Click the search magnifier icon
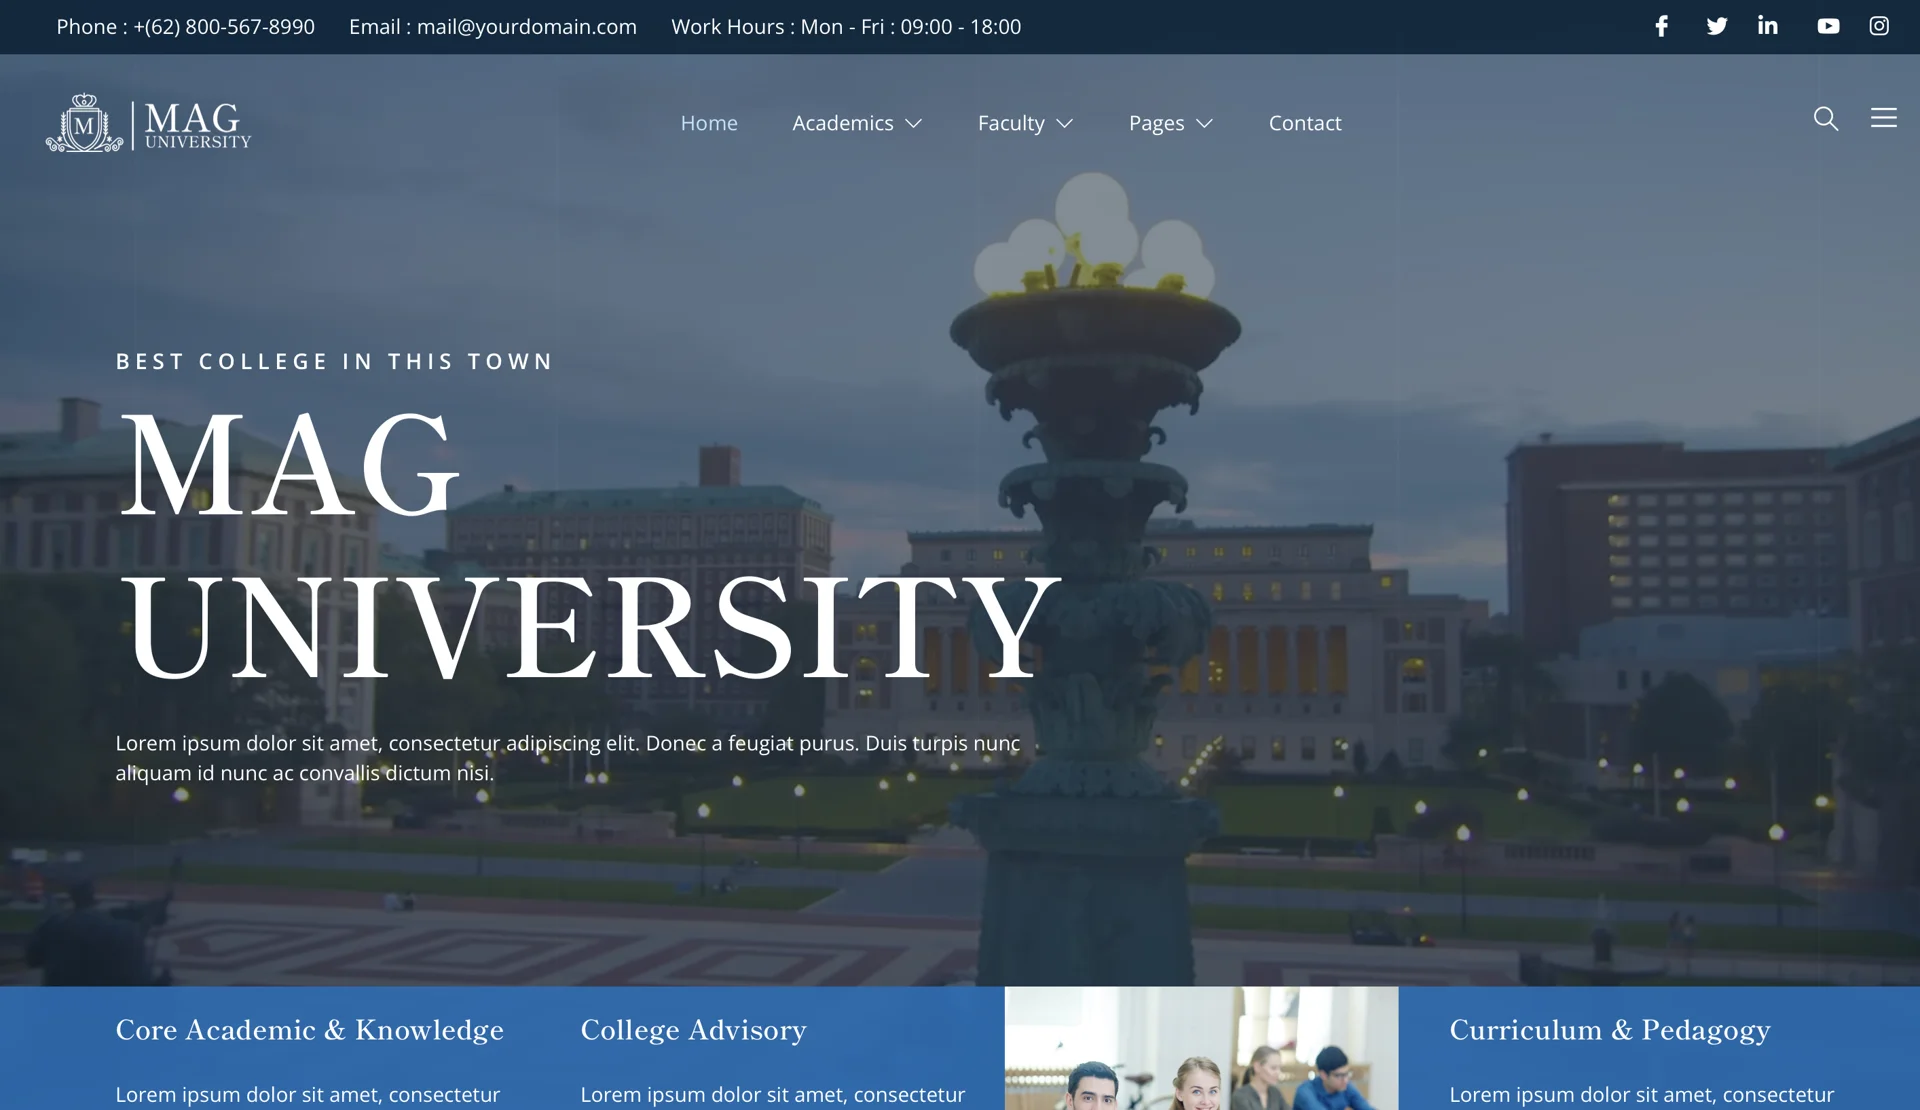 pos(1826,119)
